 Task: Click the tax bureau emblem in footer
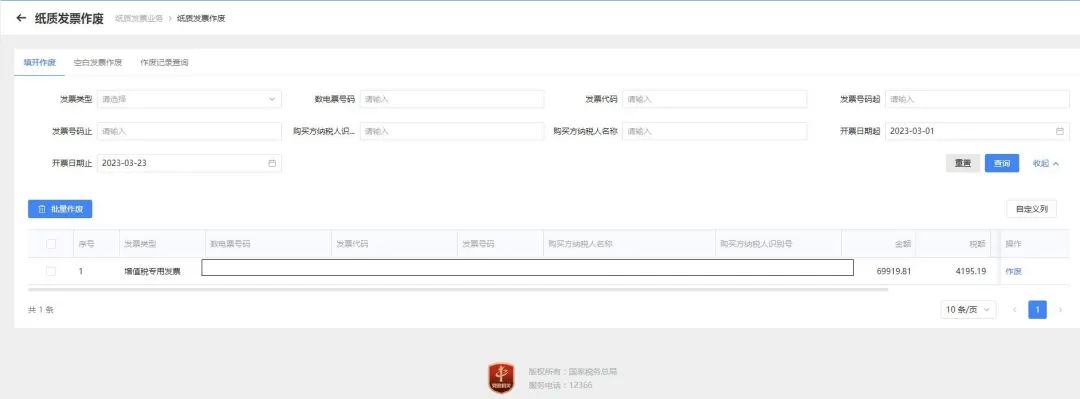point(501,378)
